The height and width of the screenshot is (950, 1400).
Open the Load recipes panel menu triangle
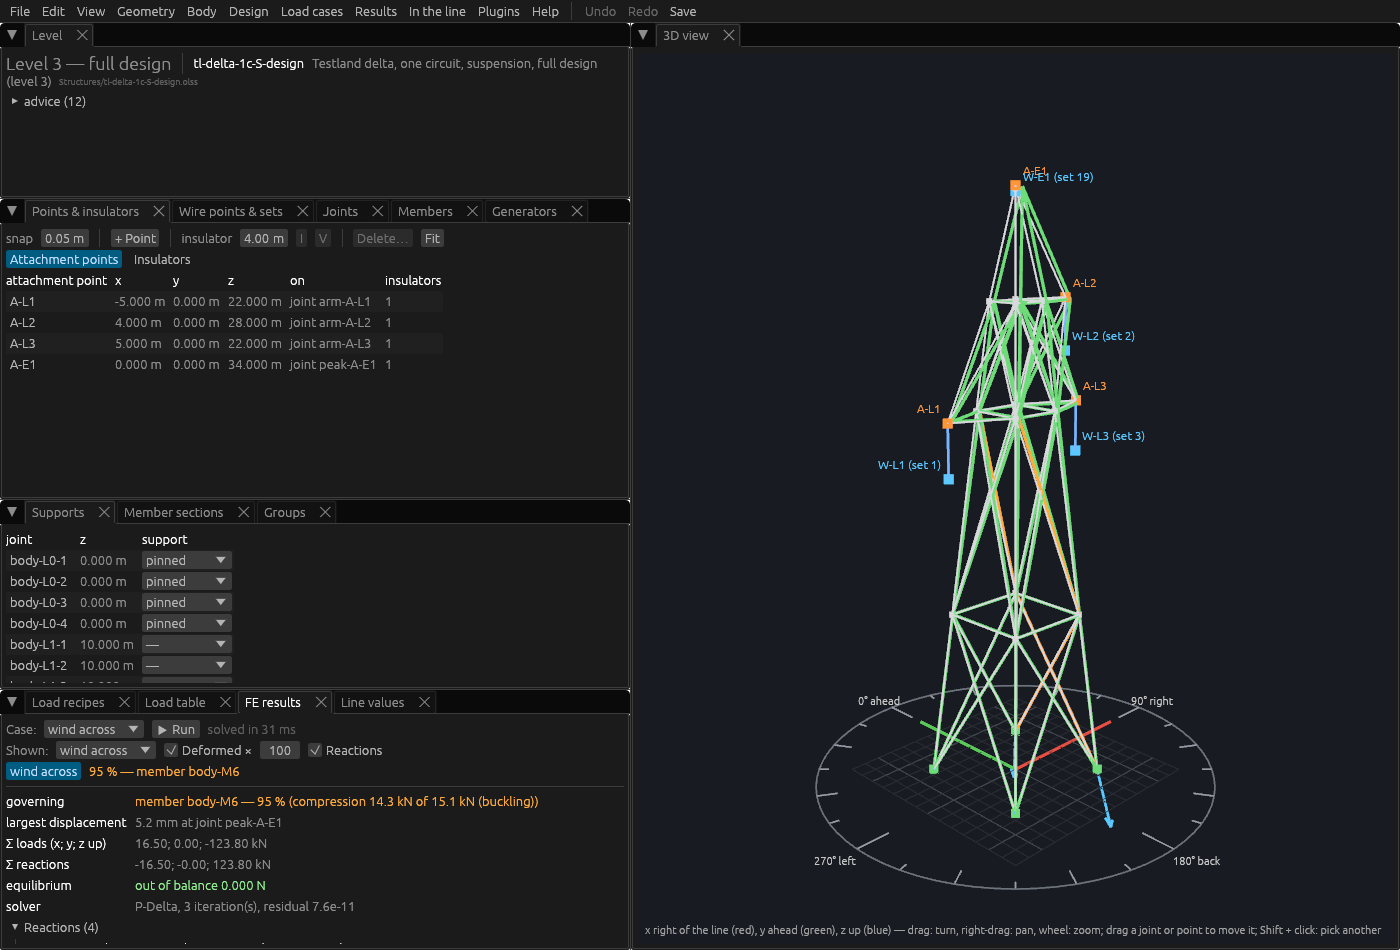tap(12, 702)
